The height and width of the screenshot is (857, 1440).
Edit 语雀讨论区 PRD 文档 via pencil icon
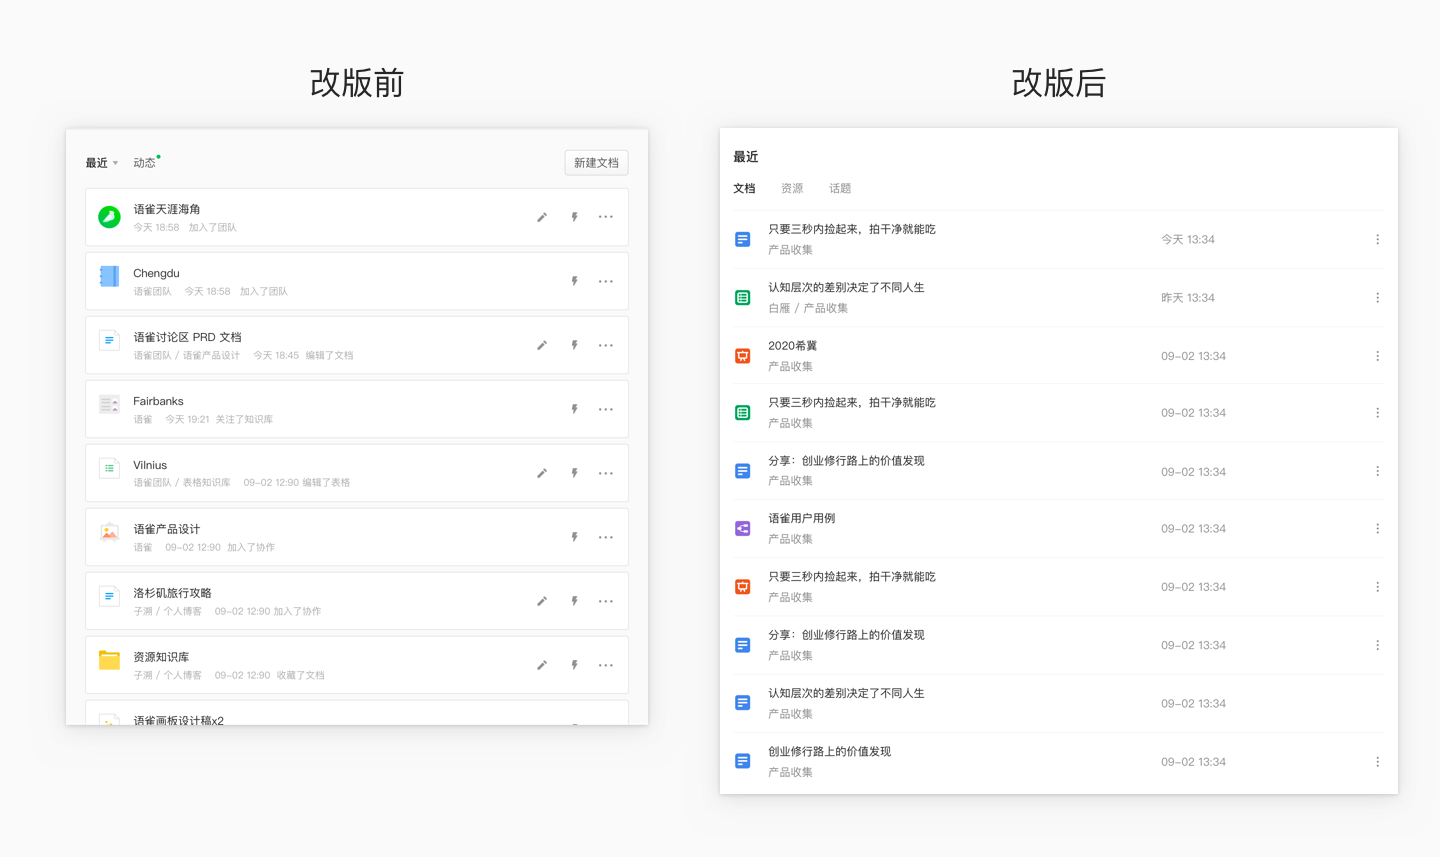pyautogui.click(x=542, y=345)
